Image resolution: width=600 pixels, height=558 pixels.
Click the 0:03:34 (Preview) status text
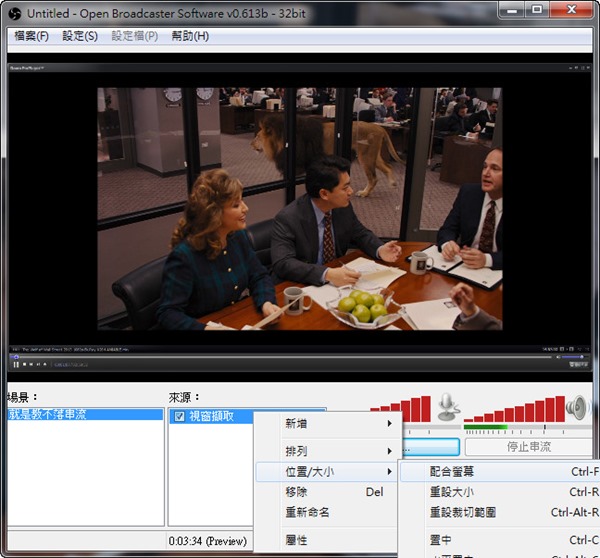pos(208,541)
